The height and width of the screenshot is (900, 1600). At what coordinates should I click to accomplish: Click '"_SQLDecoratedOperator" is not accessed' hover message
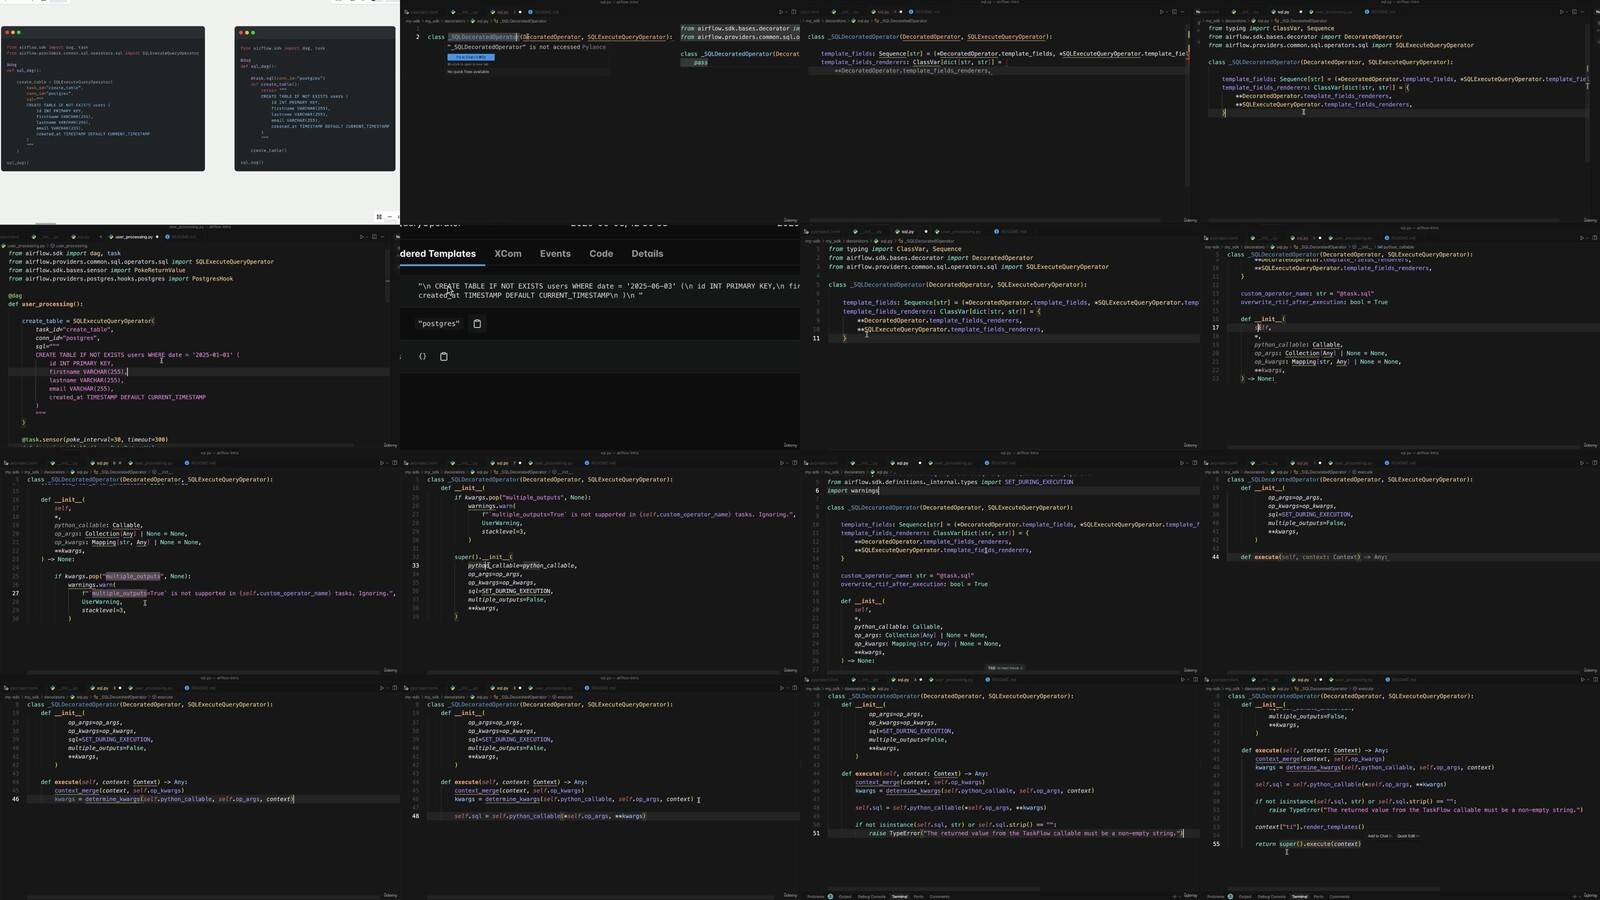(513, 47)
